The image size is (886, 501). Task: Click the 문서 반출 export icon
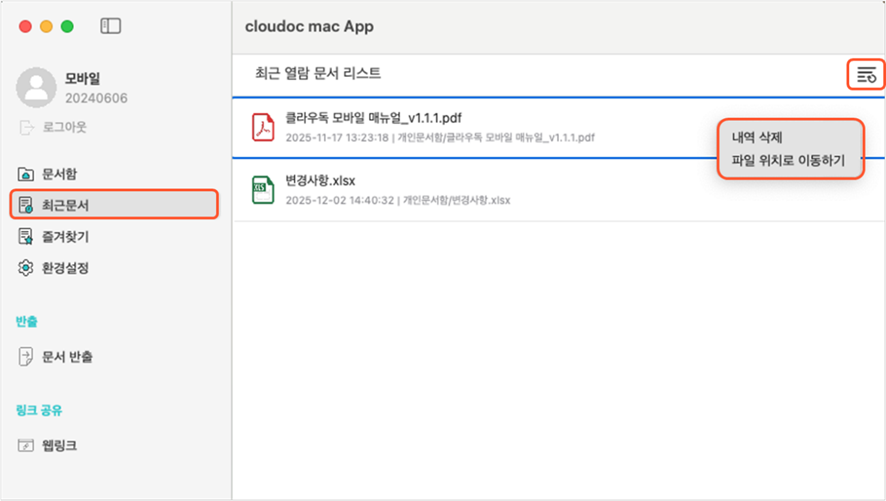tap(26, 356)
